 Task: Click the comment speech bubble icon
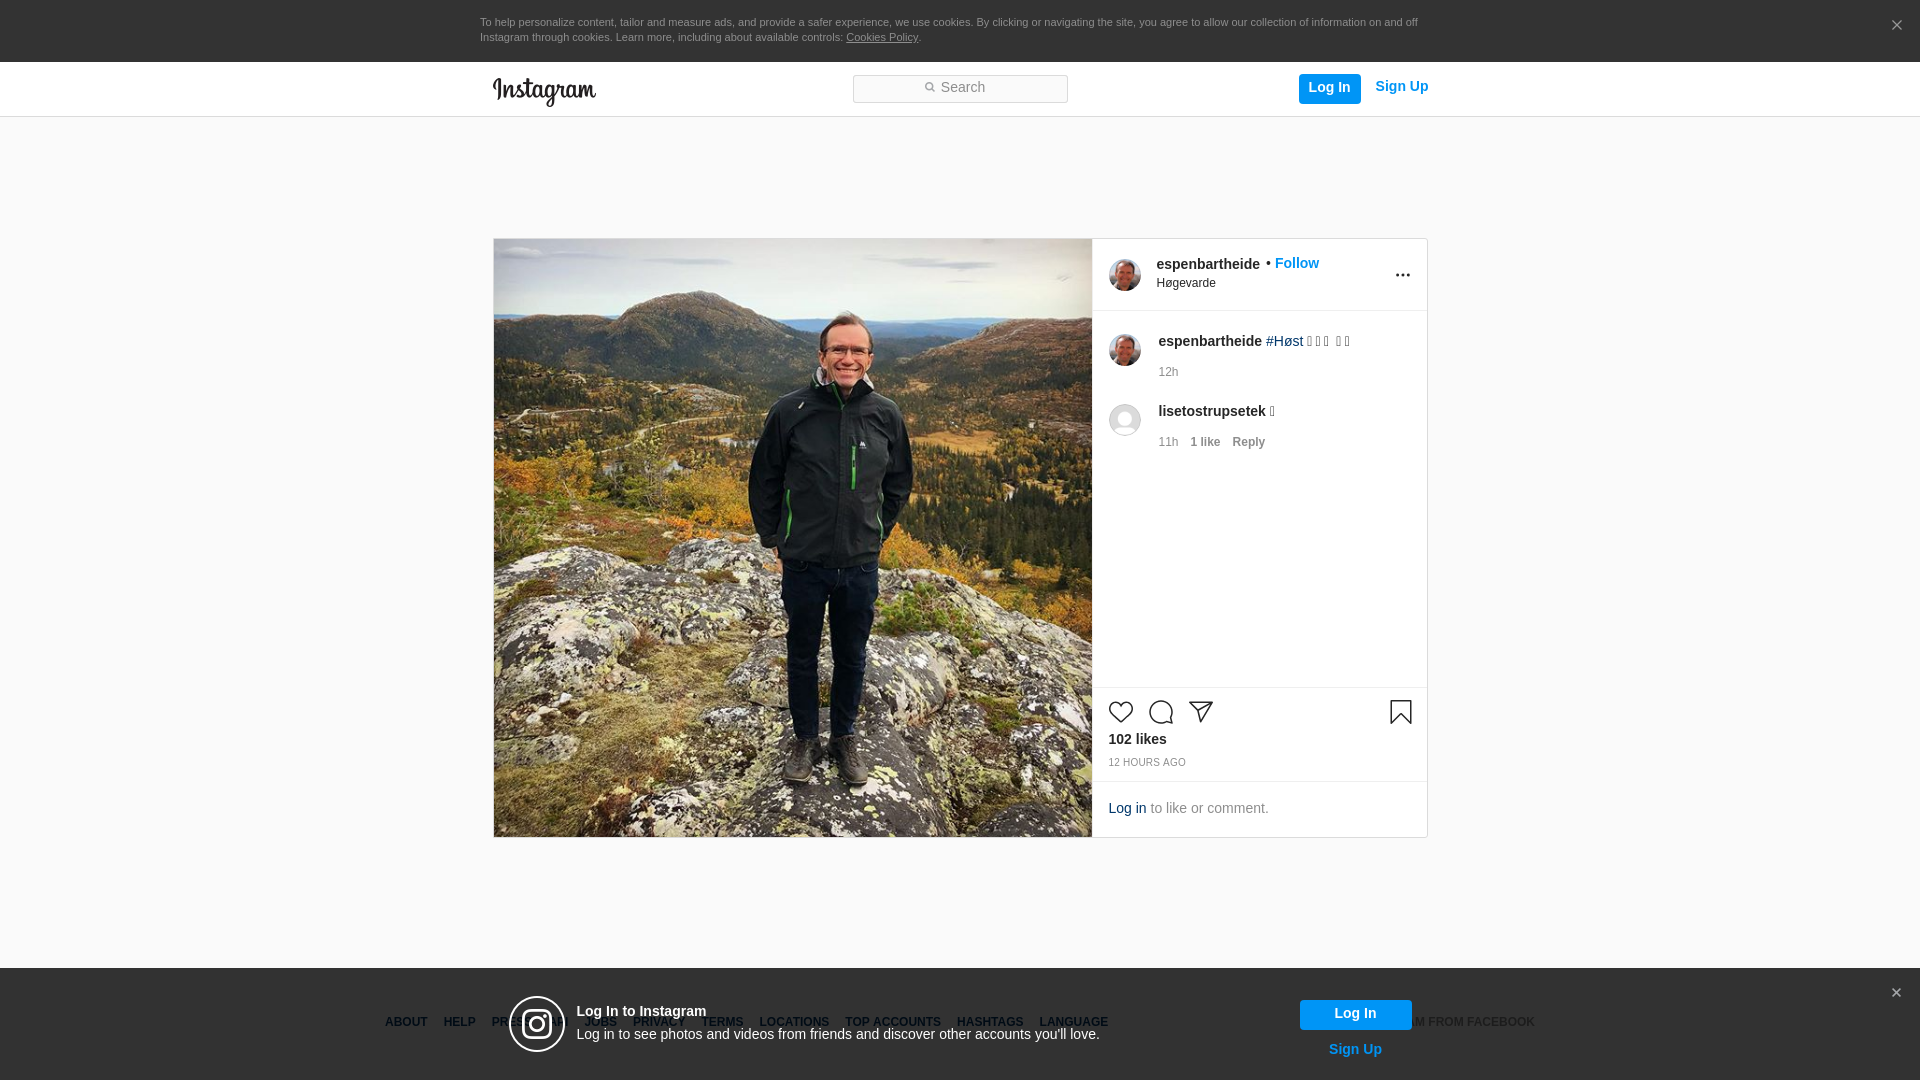(1160, 712)
